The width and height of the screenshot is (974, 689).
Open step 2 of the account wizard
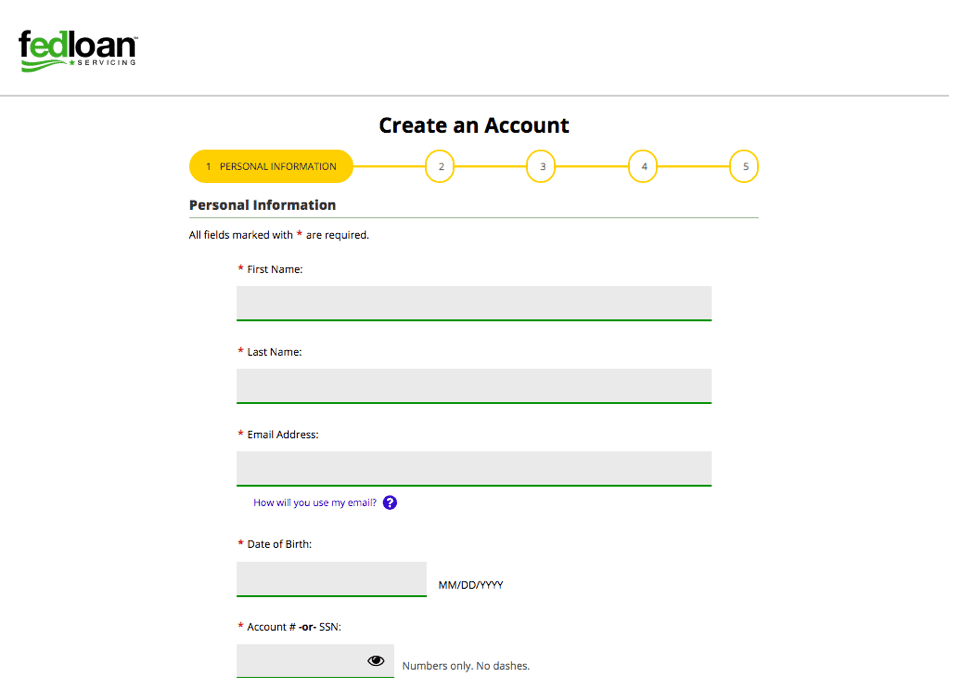440,166
